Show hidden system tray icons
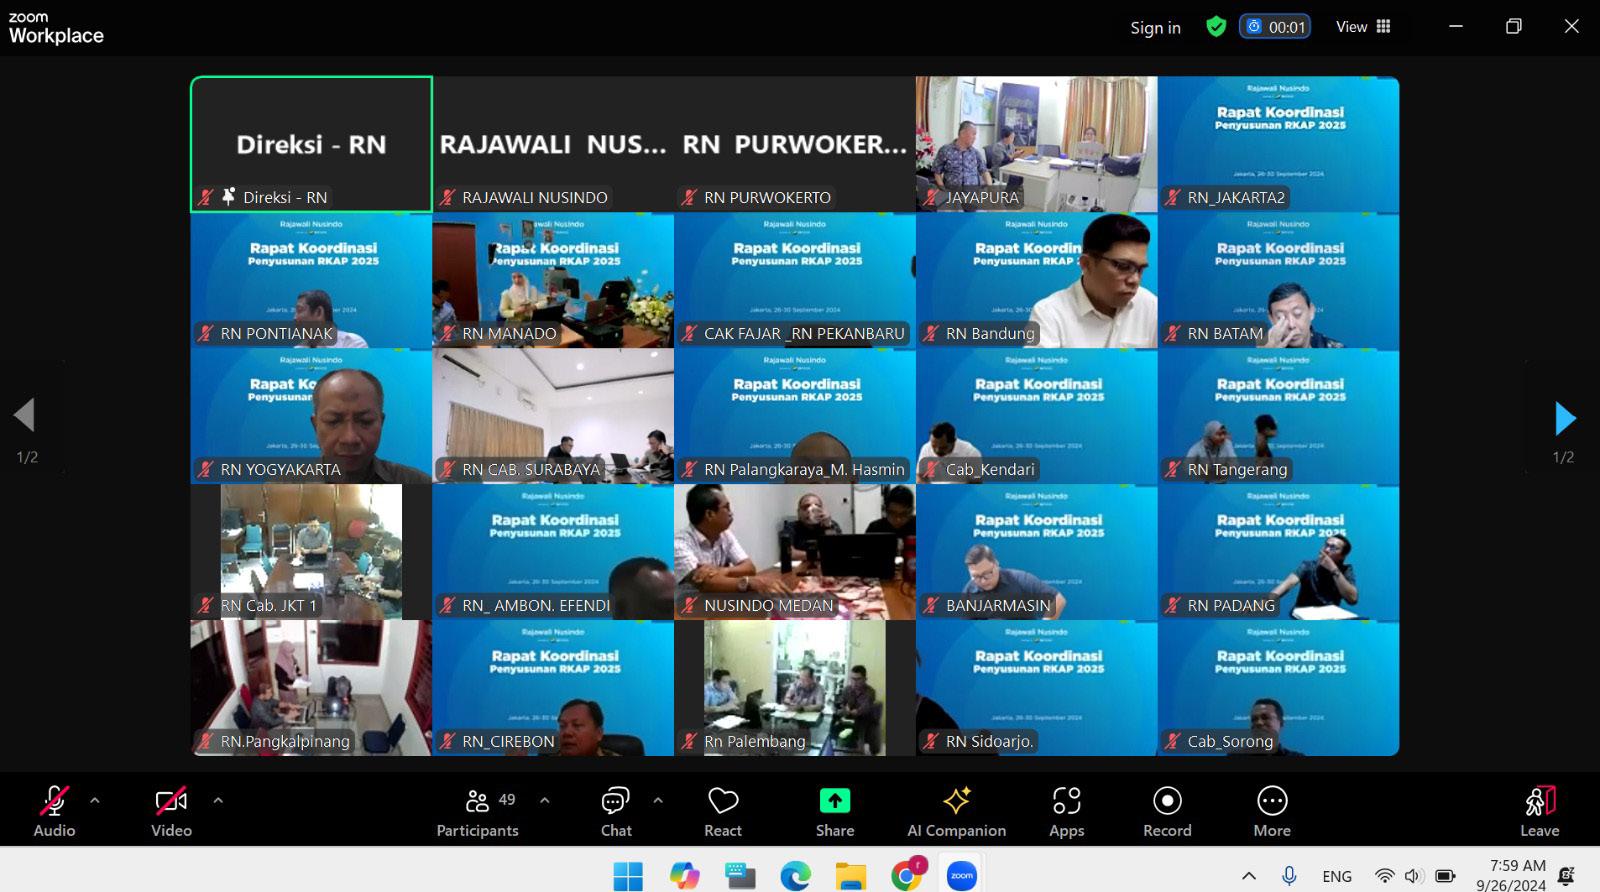The width and height of the screenshot is (1600, 892). coord(1249,876)
